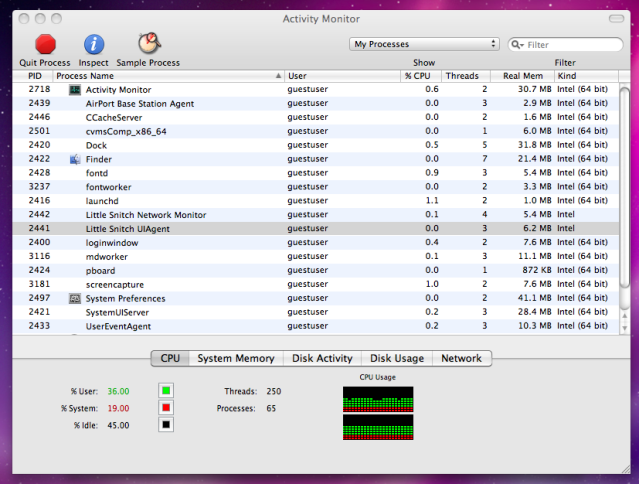The image size is (639, 484).
Task: Select the launchd process row
Action: pos(316,201)
